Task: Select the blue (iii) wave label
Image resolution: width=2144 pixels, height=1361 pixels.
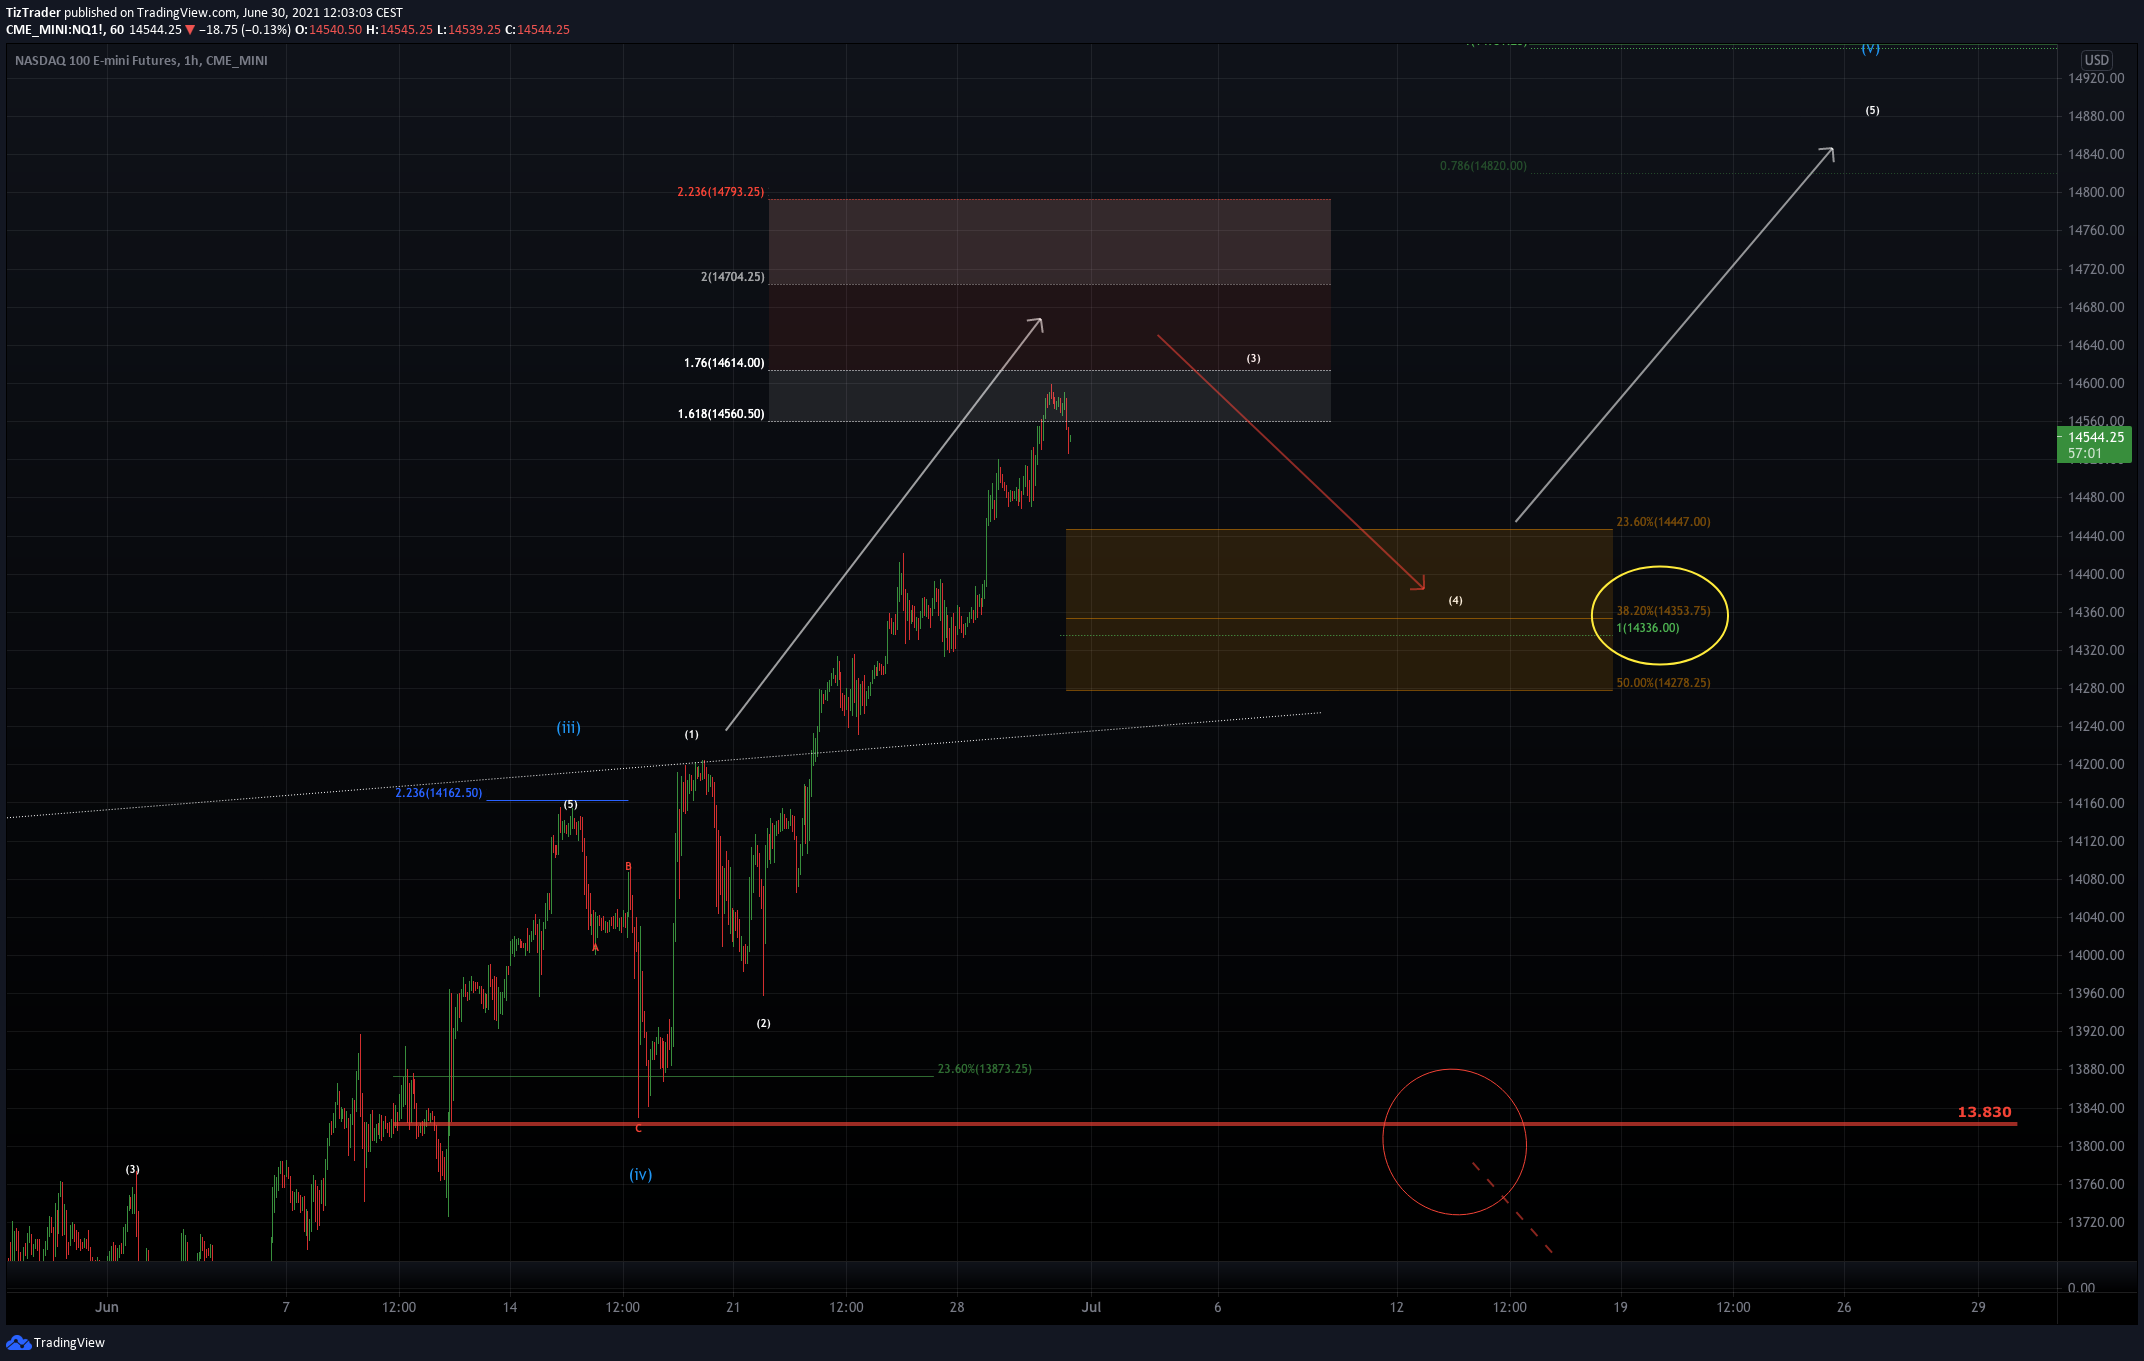Action: point(568,728)
